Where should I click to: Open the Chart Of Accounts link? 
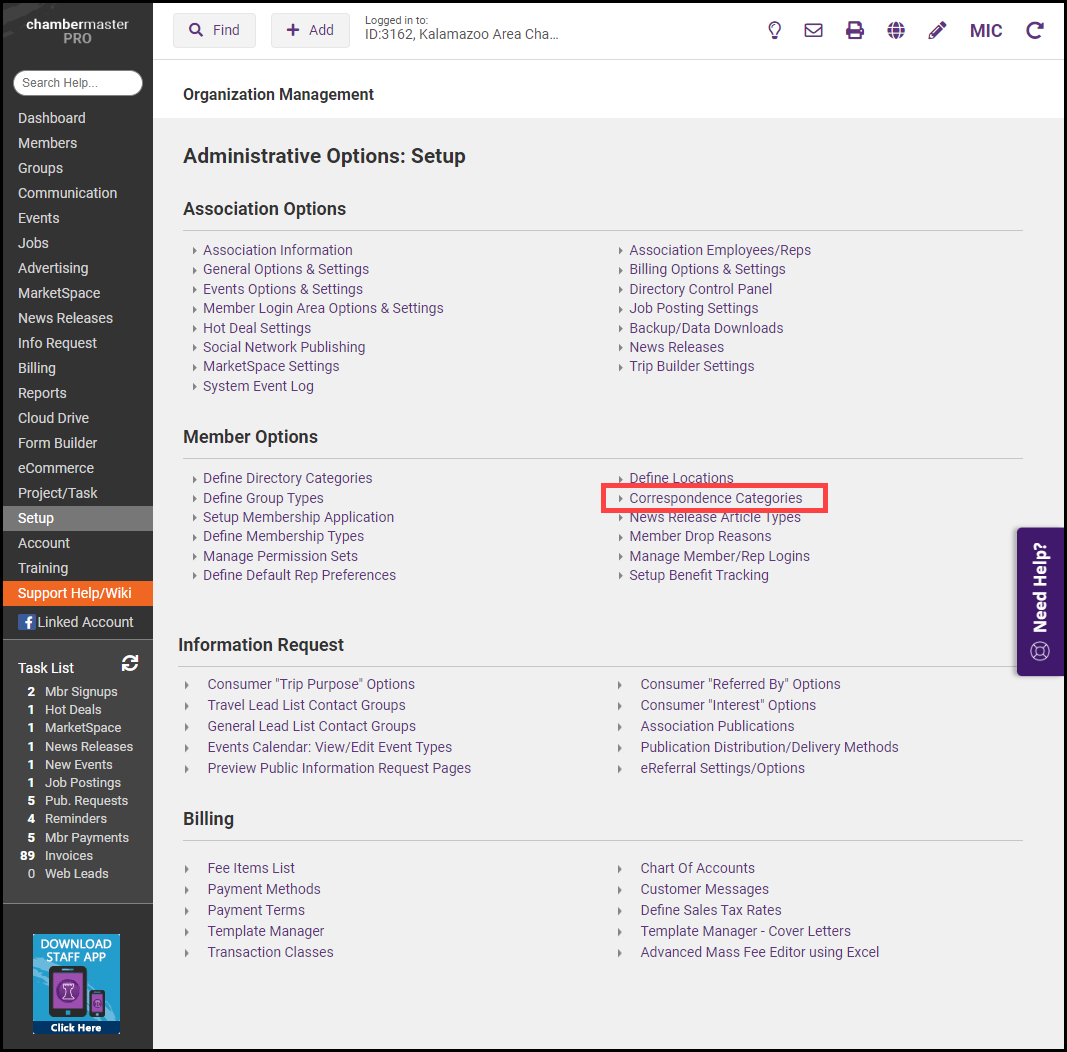click(697, 868)
